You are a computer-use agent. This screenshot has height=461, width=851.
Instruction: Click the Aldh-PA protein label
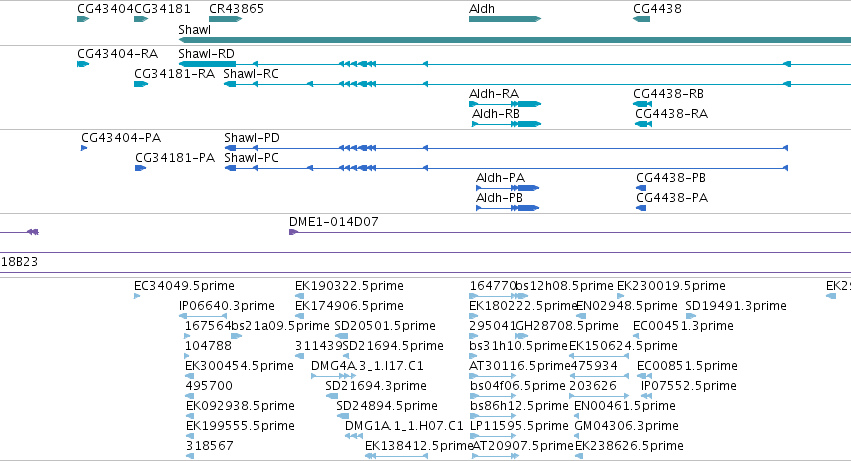pyautogui.click(x=500, y=178)
